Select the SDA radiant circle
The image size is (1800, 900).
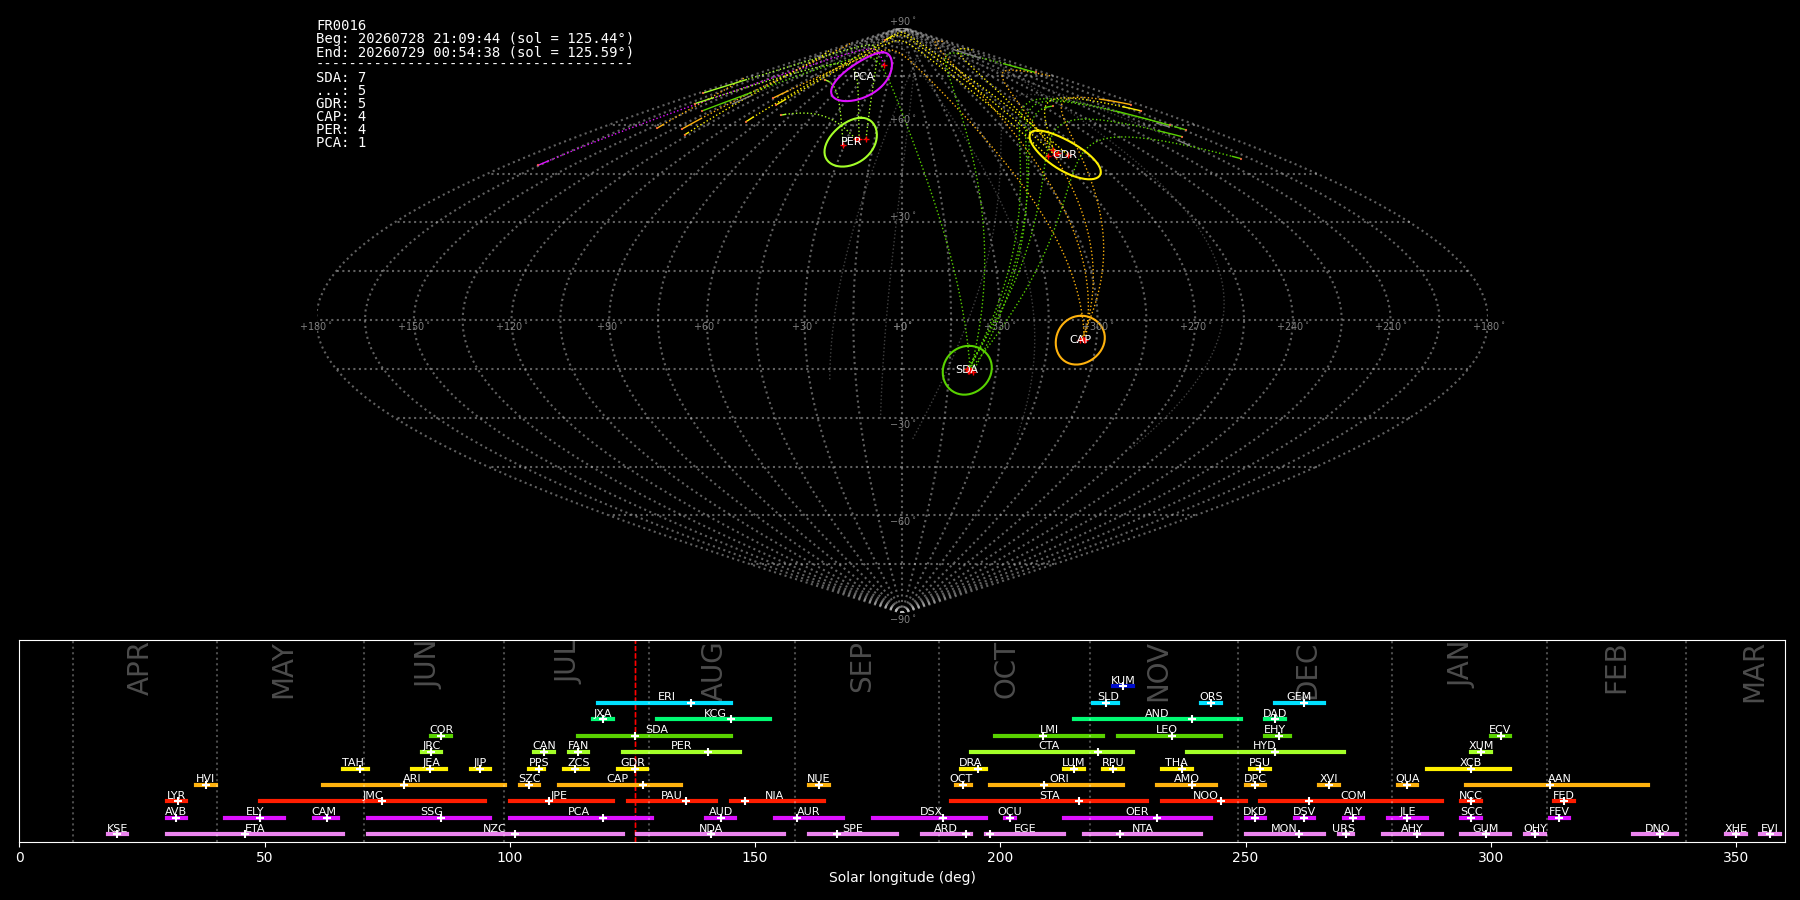click(967, 370)
